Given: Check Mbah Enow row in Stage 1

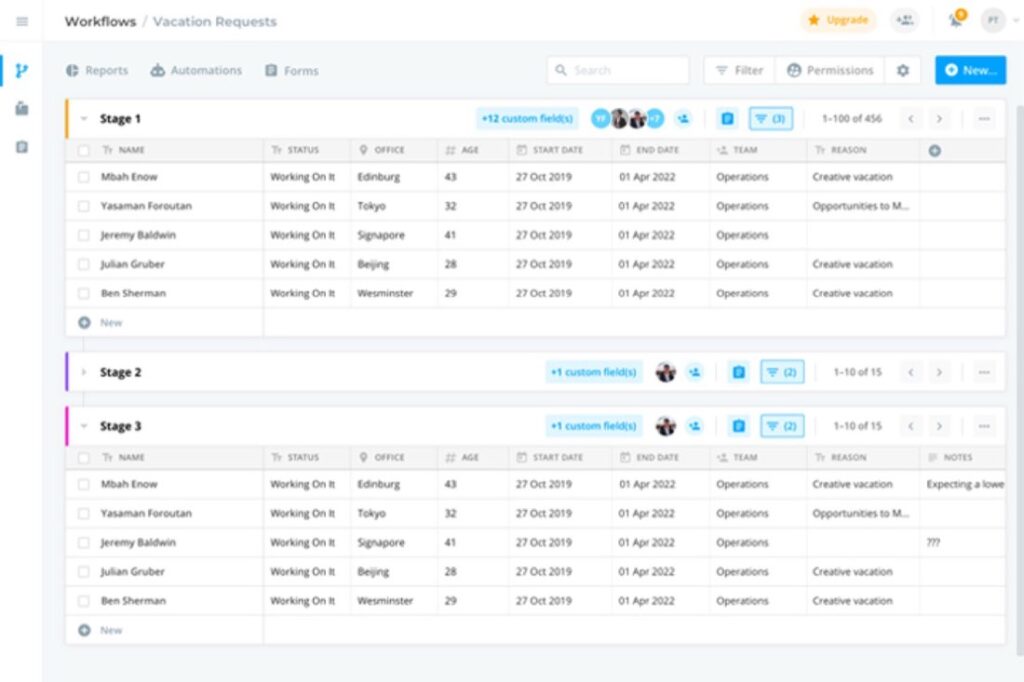Looking at the screenshot, I should pyautogui.click(x=84, y=177).
